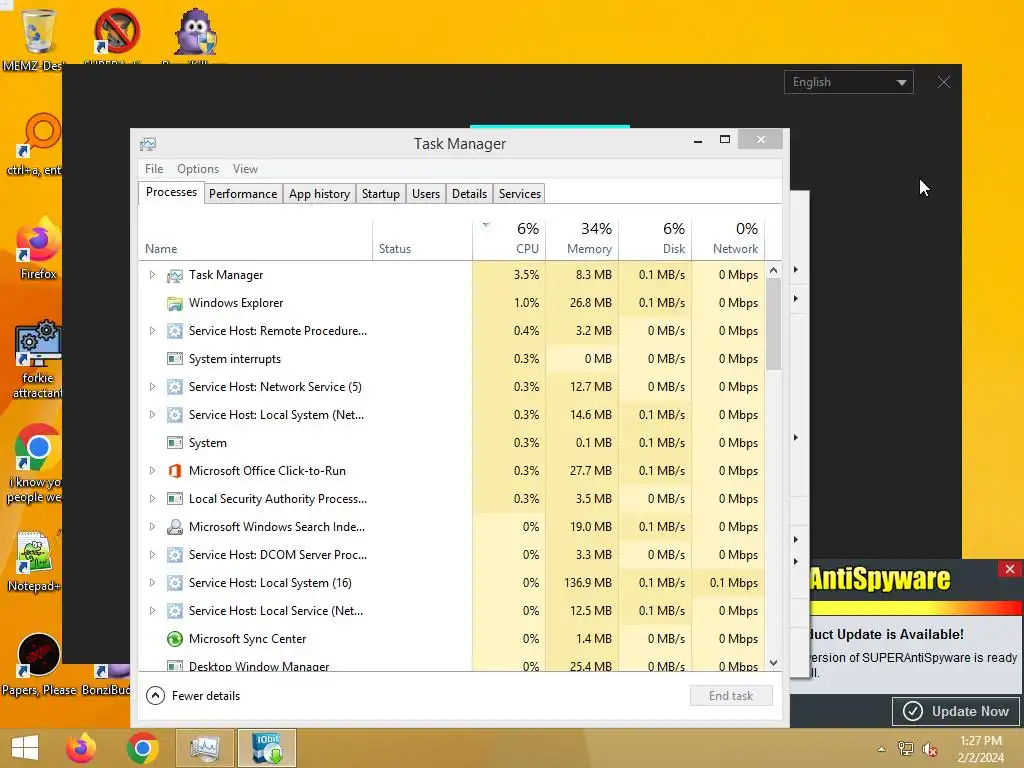Image resolution: width=1024 pixels, height=768 pixels.
Task: Click the Microsoft Office Click-to-Run icon
Action: 174,471
